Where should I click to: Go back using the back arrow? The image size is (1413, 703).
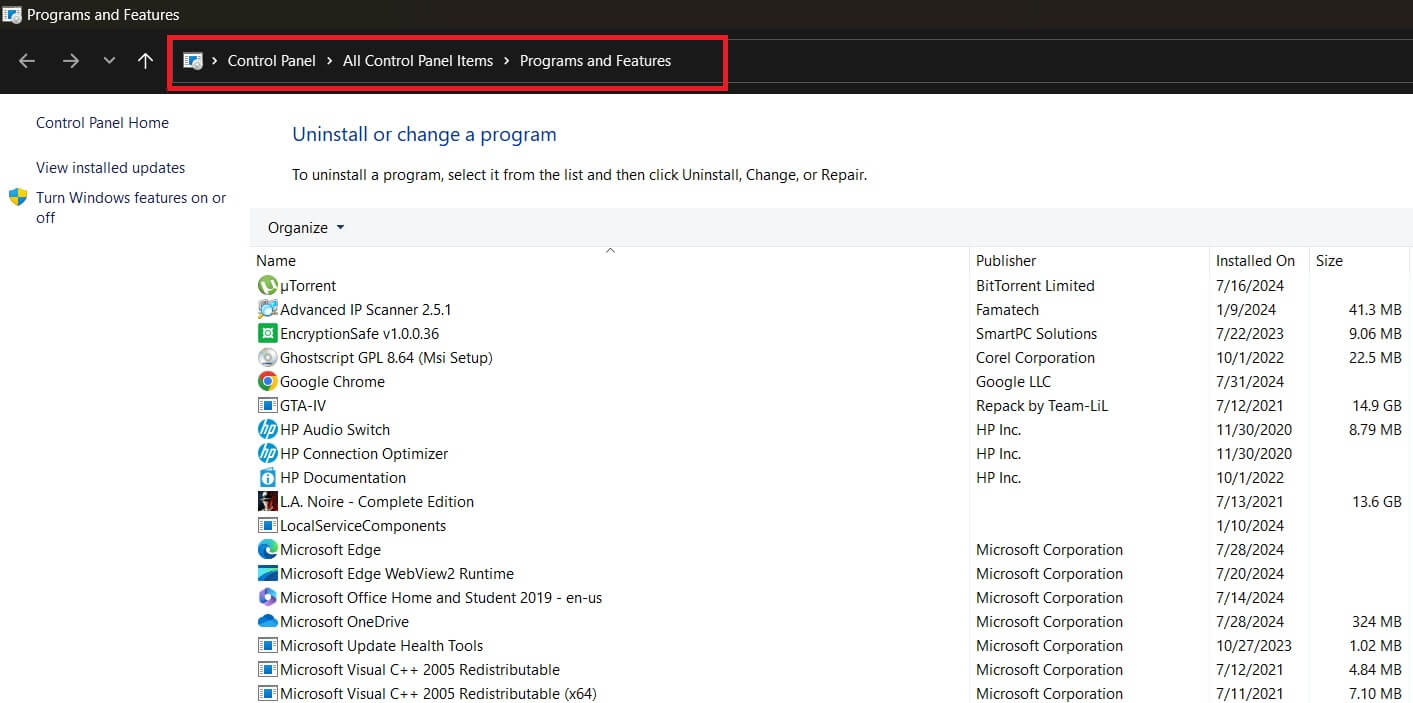[27, 61]
